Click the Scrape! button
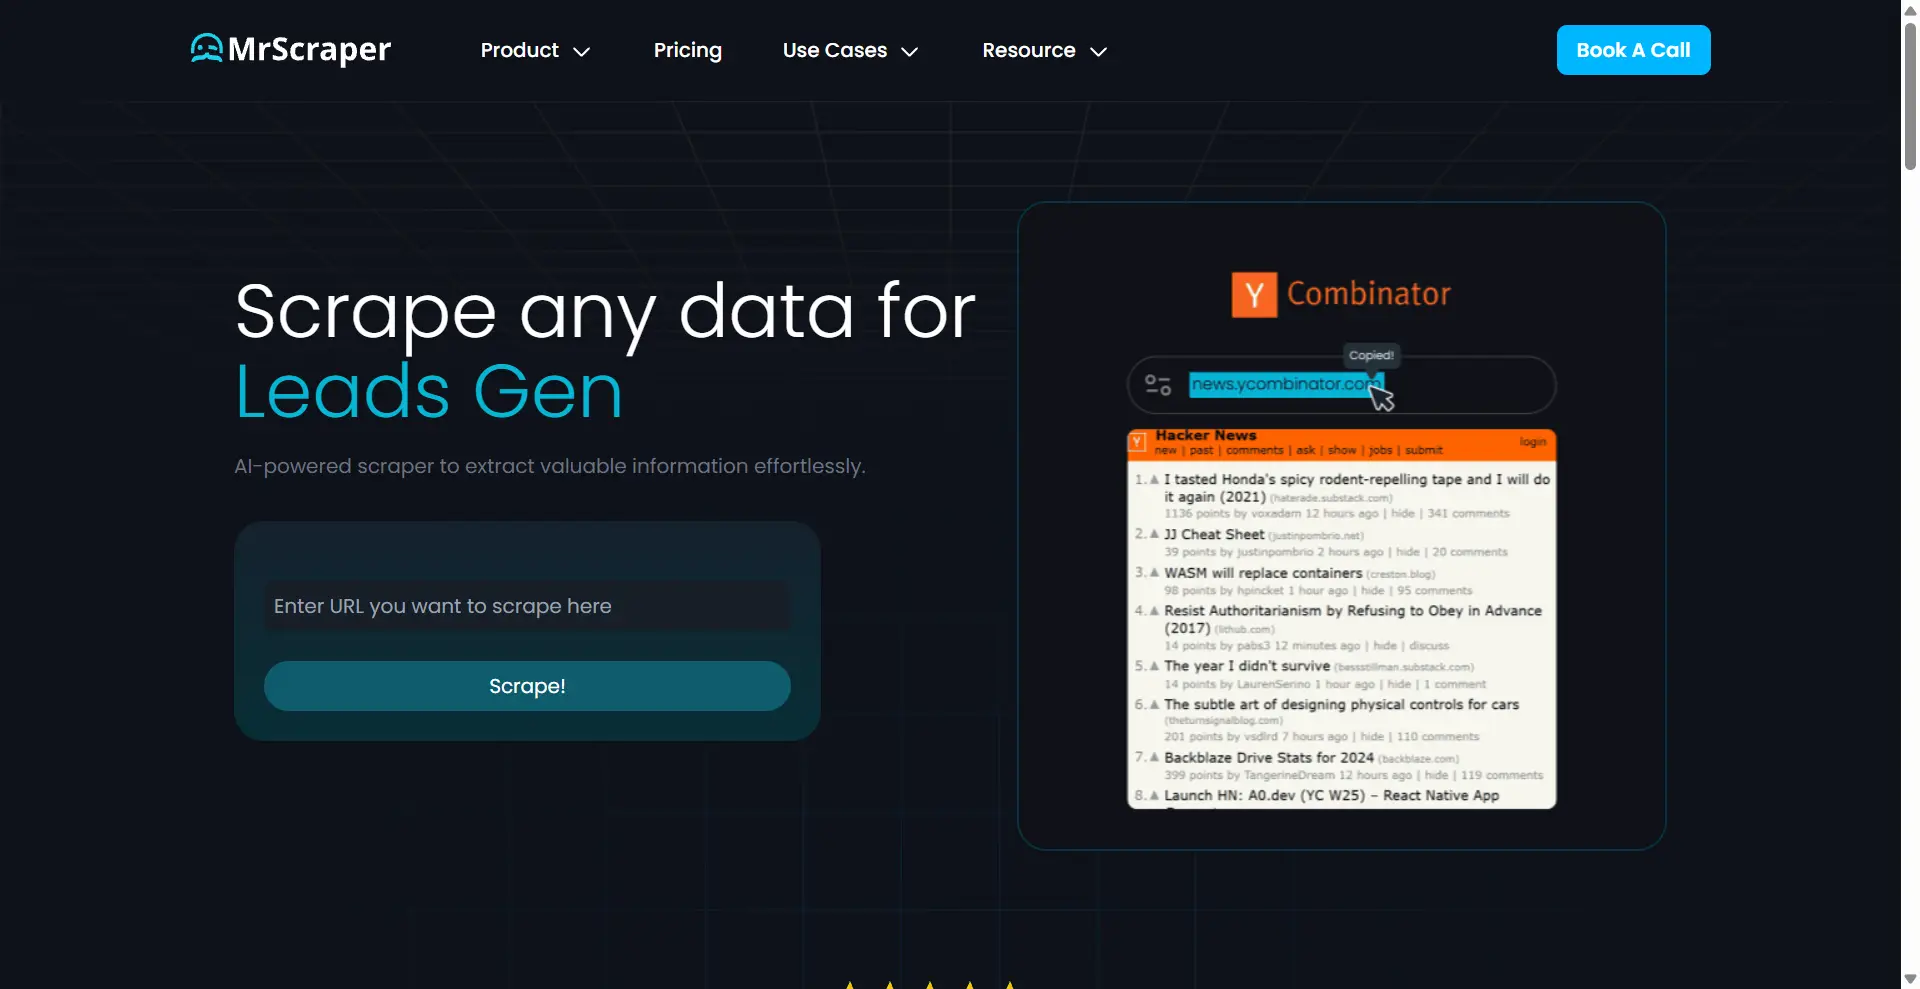The width and height of the screenshot is (1920, 989). pyautogui.click(x=527, y=686)
